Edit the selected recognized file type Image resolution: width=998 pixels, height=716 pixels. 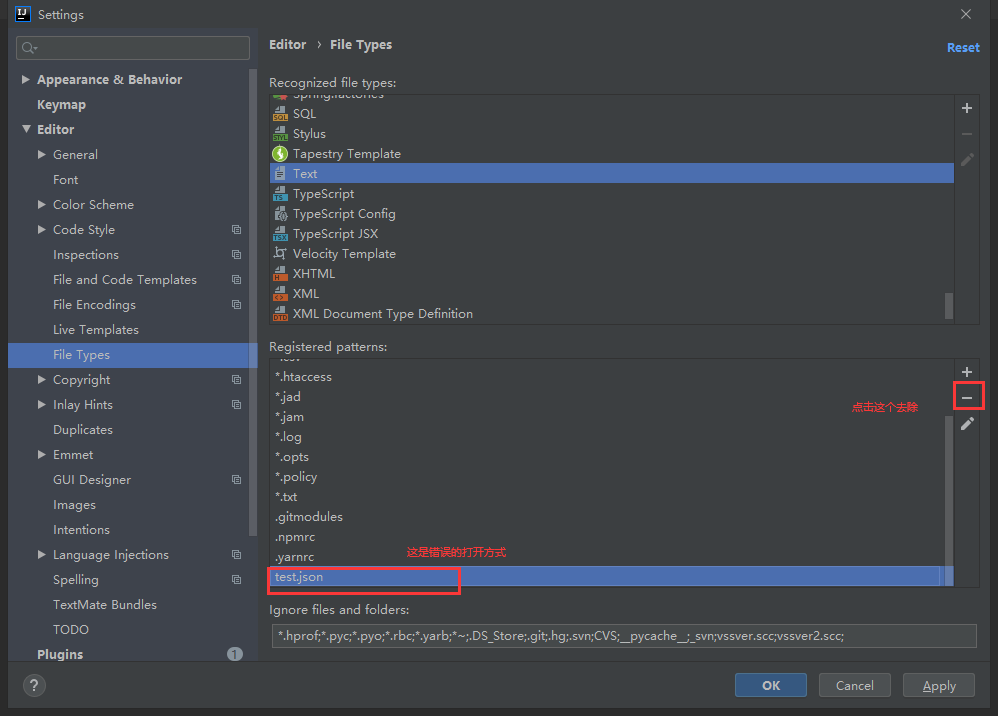point(967,160)
